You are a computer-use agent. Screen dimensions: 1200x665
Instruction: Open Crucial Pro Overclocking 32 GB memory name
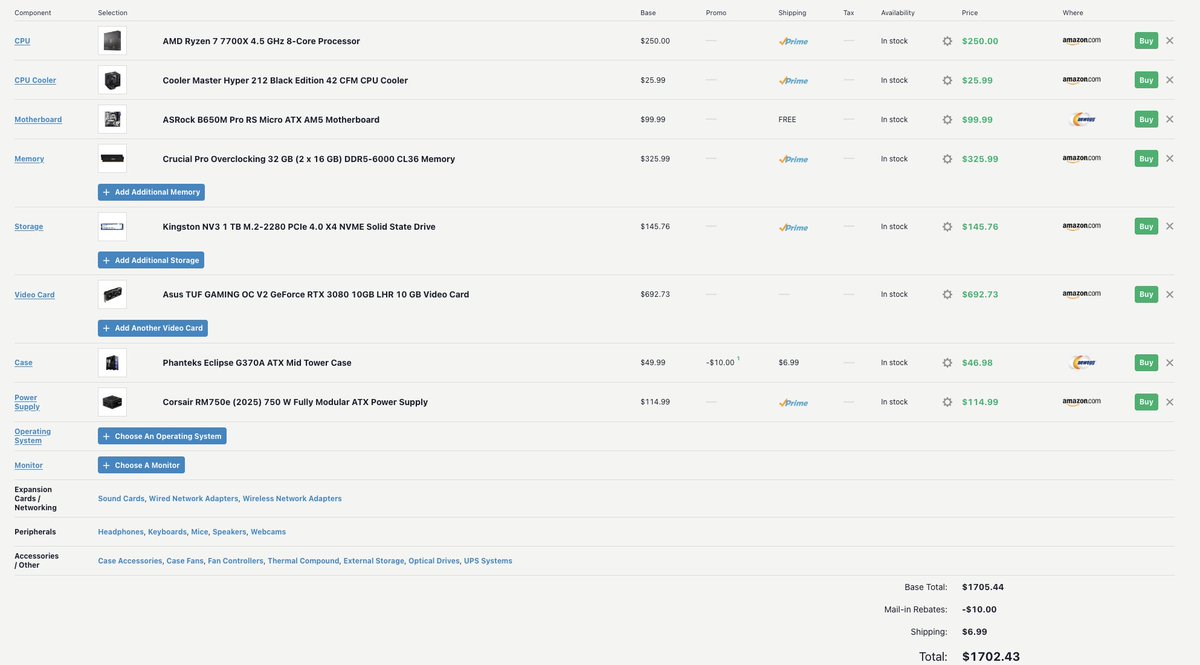click(x=309, y=159)
